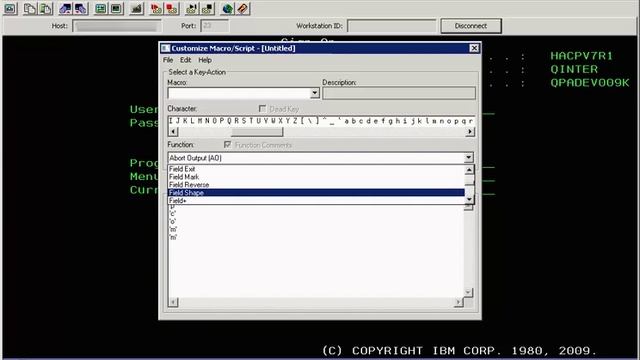Click the dark green screen icon

[x=116, y=9]
